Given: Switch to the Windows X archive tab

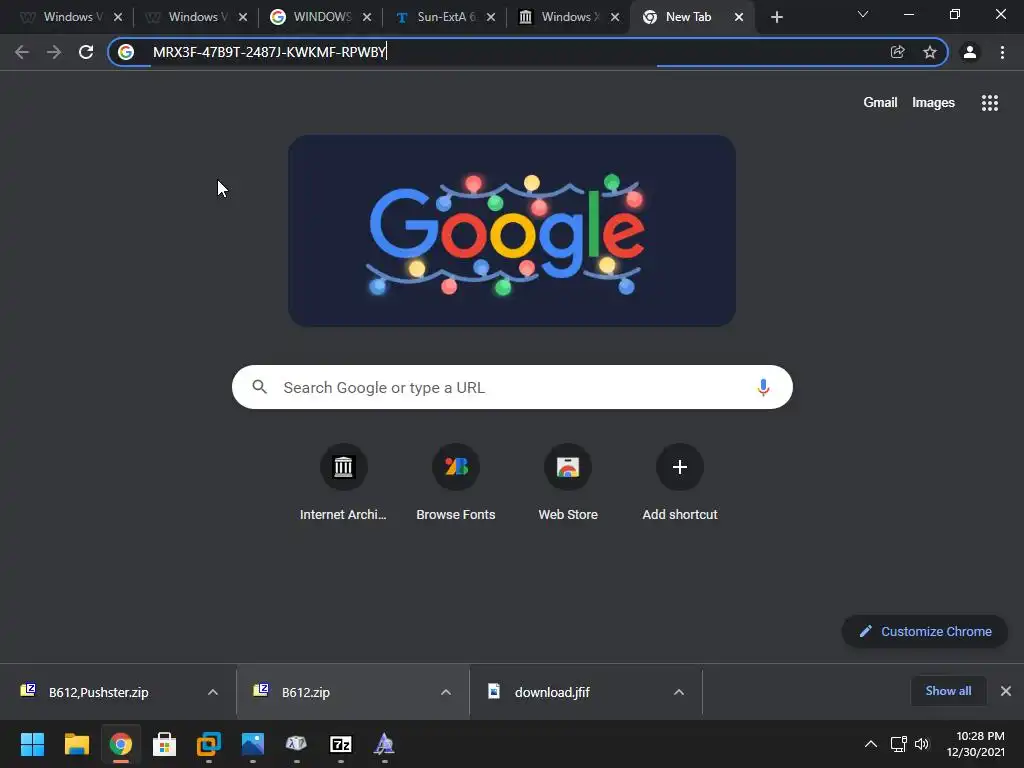Looking at the screenshot, I should coord(568,17).
